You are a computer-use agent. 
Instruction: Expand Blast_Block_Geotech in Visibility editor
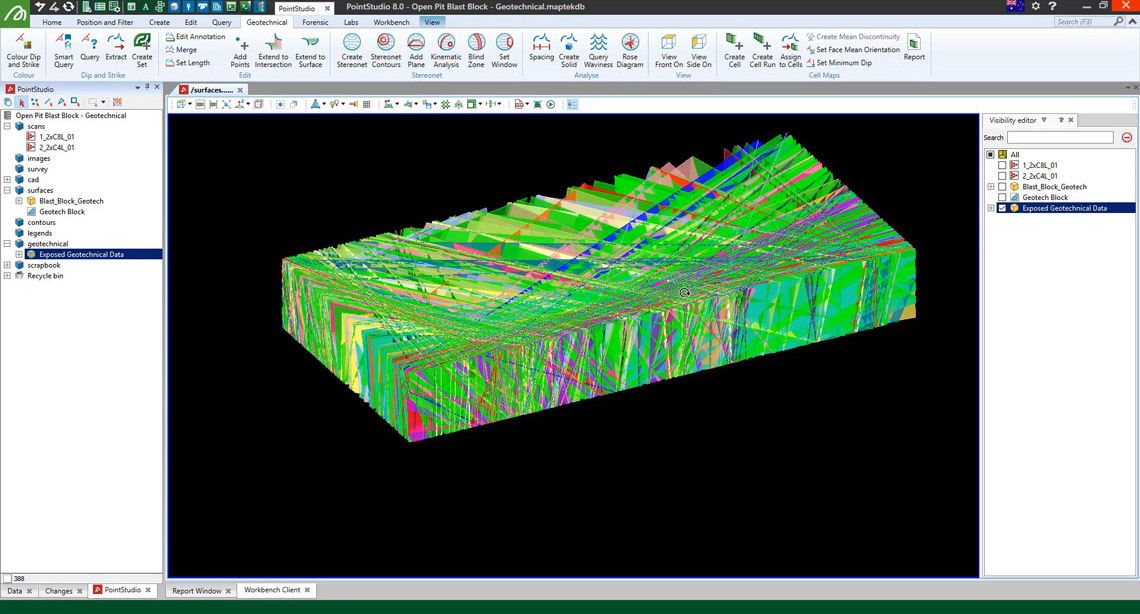990,187
